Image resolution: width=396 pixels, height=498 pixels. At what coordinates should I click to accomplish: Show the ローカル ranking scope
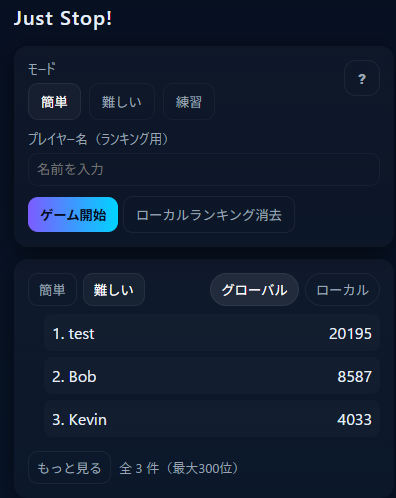point(342,290)
